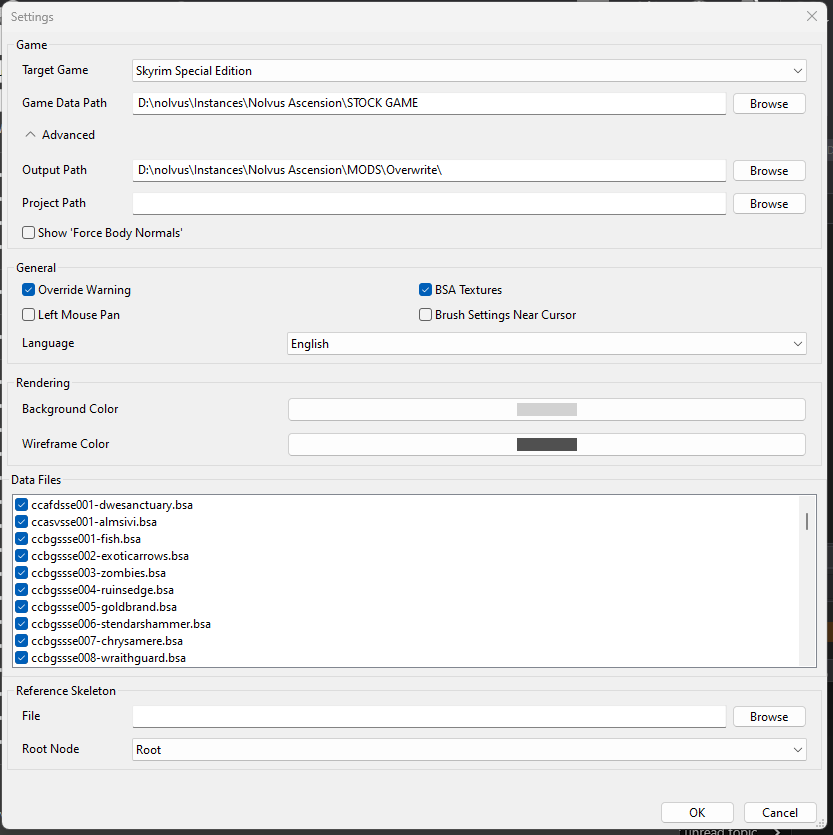Enable Left Mouse Pan
Viewport: 833px width, 835px height.
tap(28, 314)
